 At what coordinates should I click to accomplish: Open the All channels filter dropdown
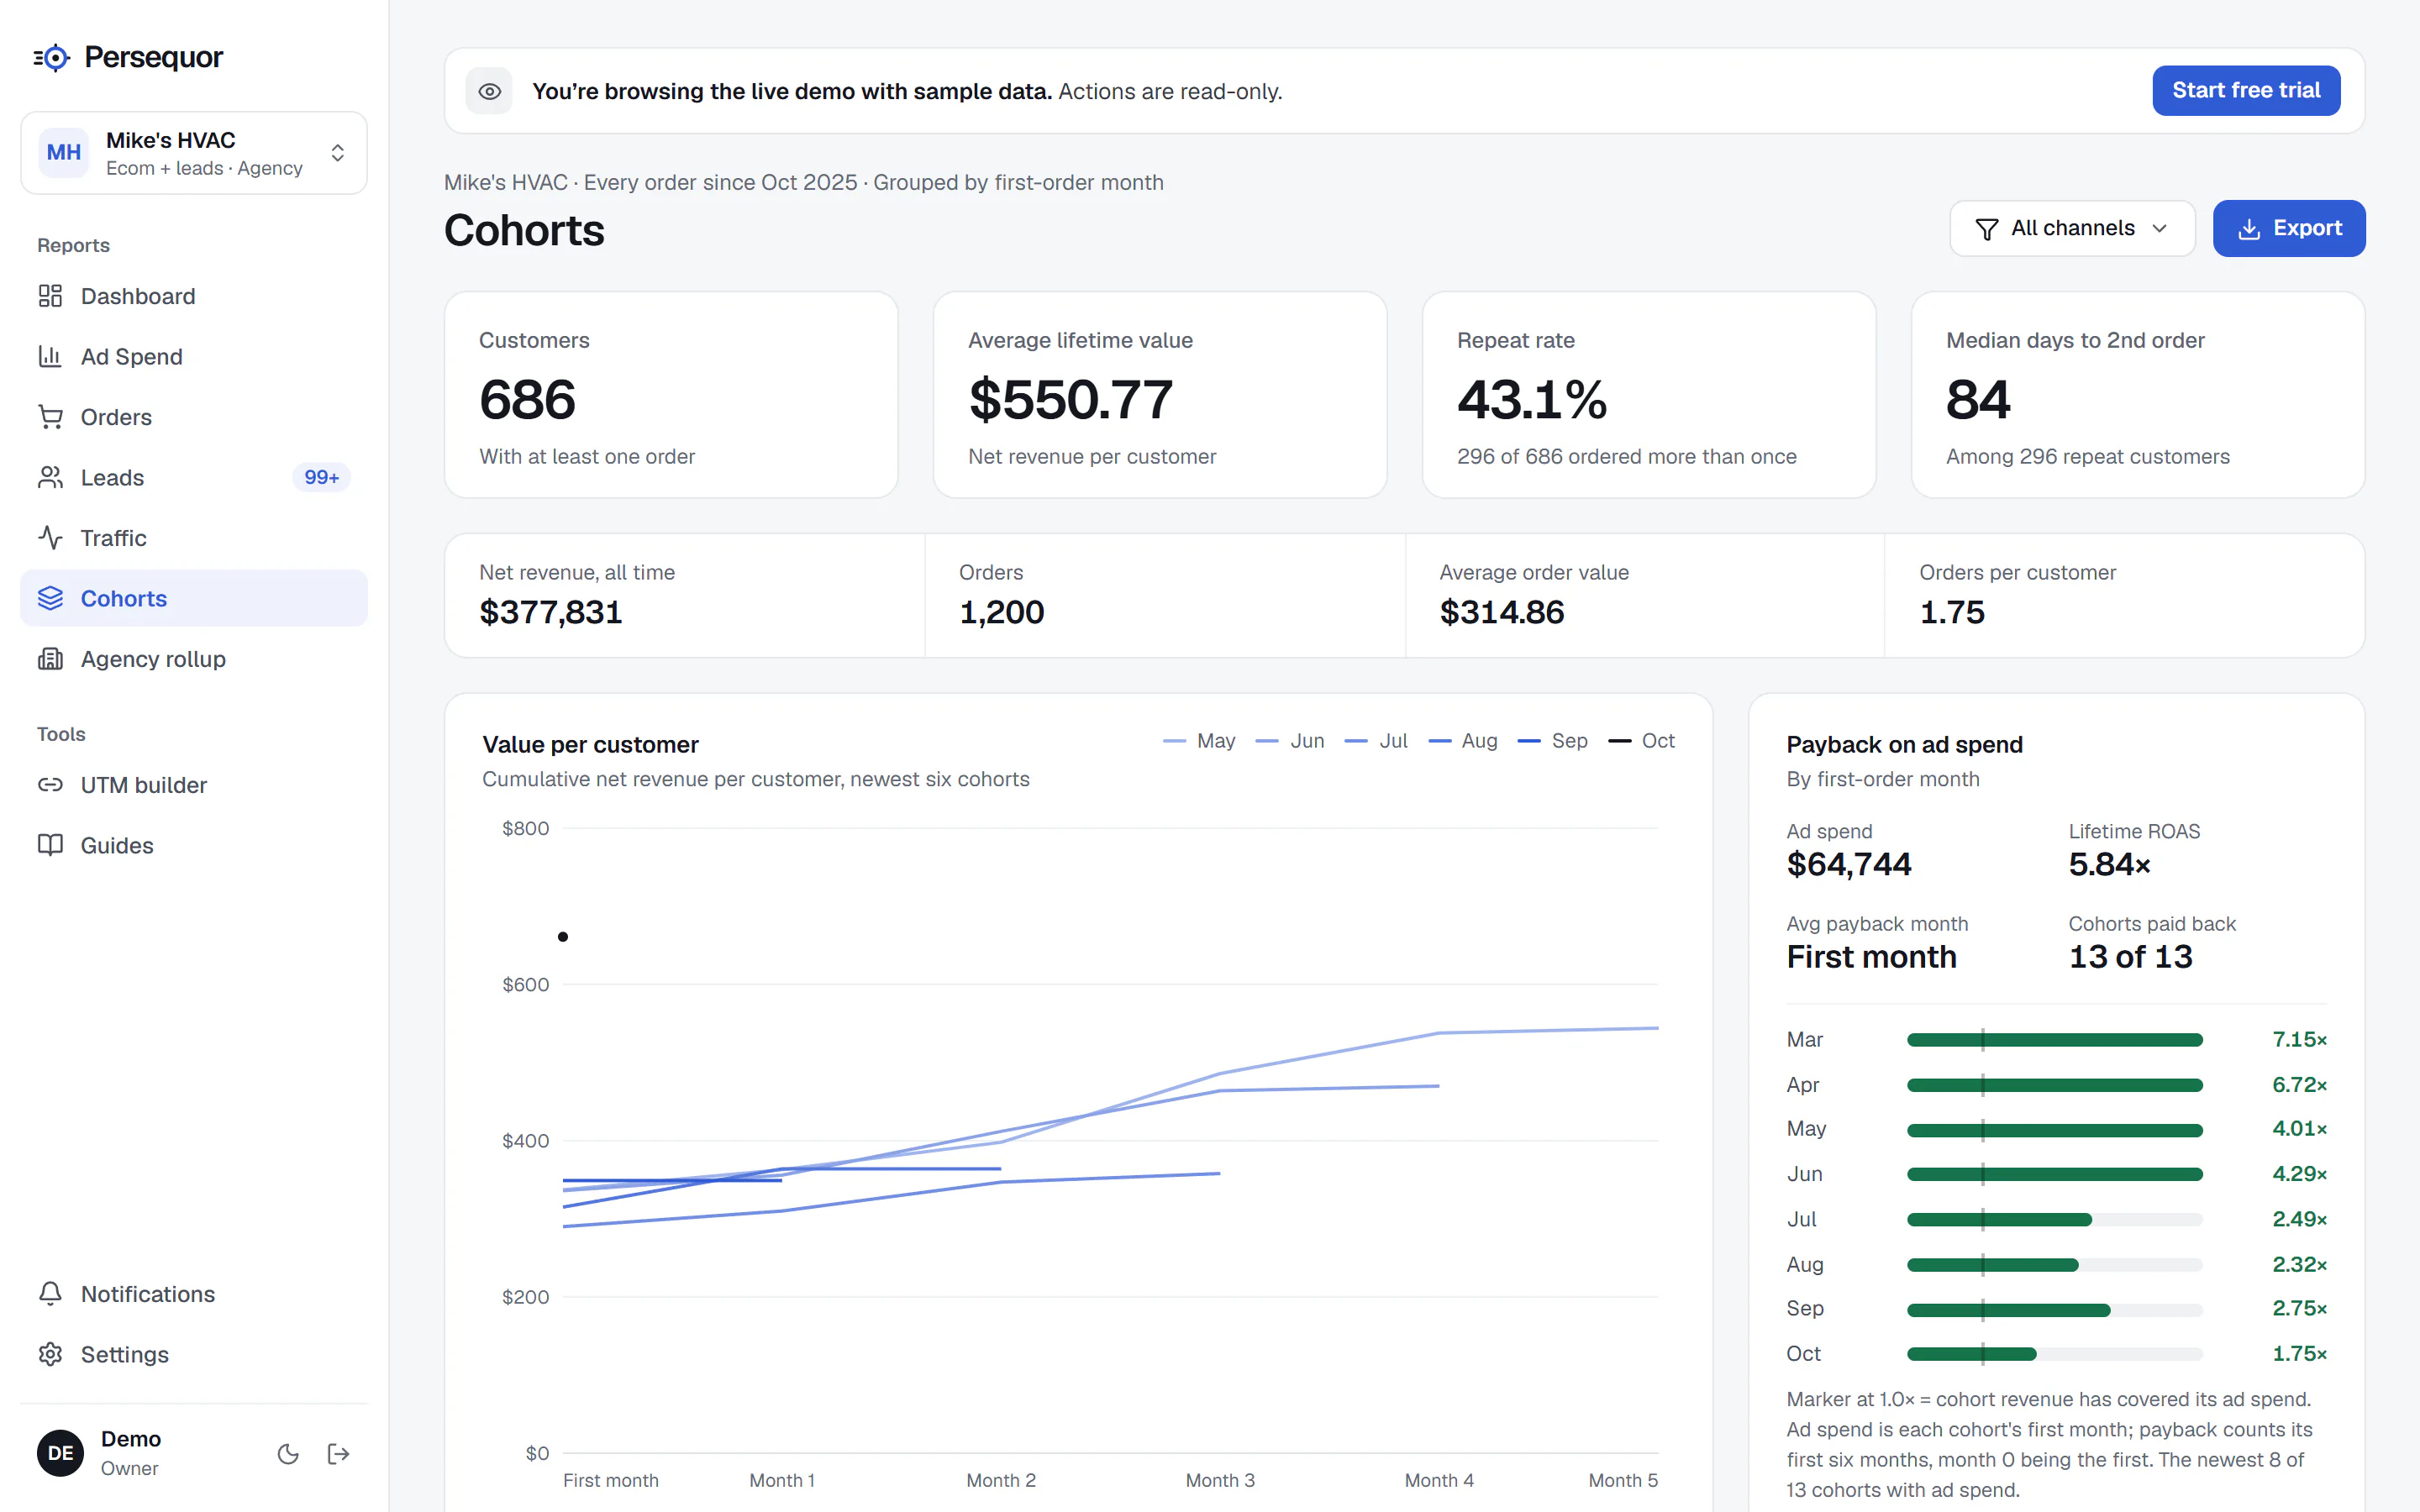pos(2072,228)
